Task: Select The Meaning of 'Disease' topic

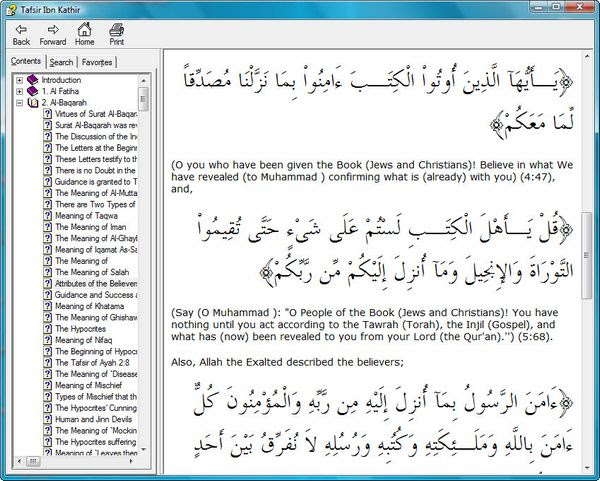Action: (96, 374)
